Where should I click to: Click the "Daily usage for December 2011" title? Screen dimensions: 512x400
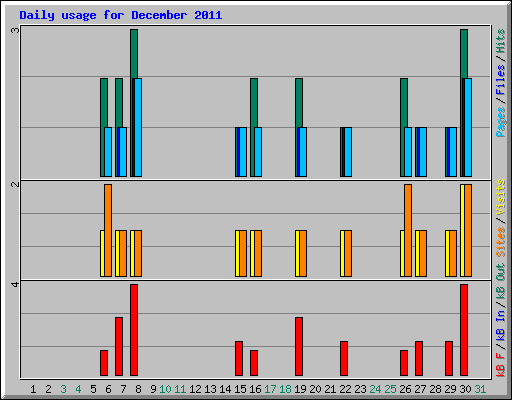coord(121,15)
